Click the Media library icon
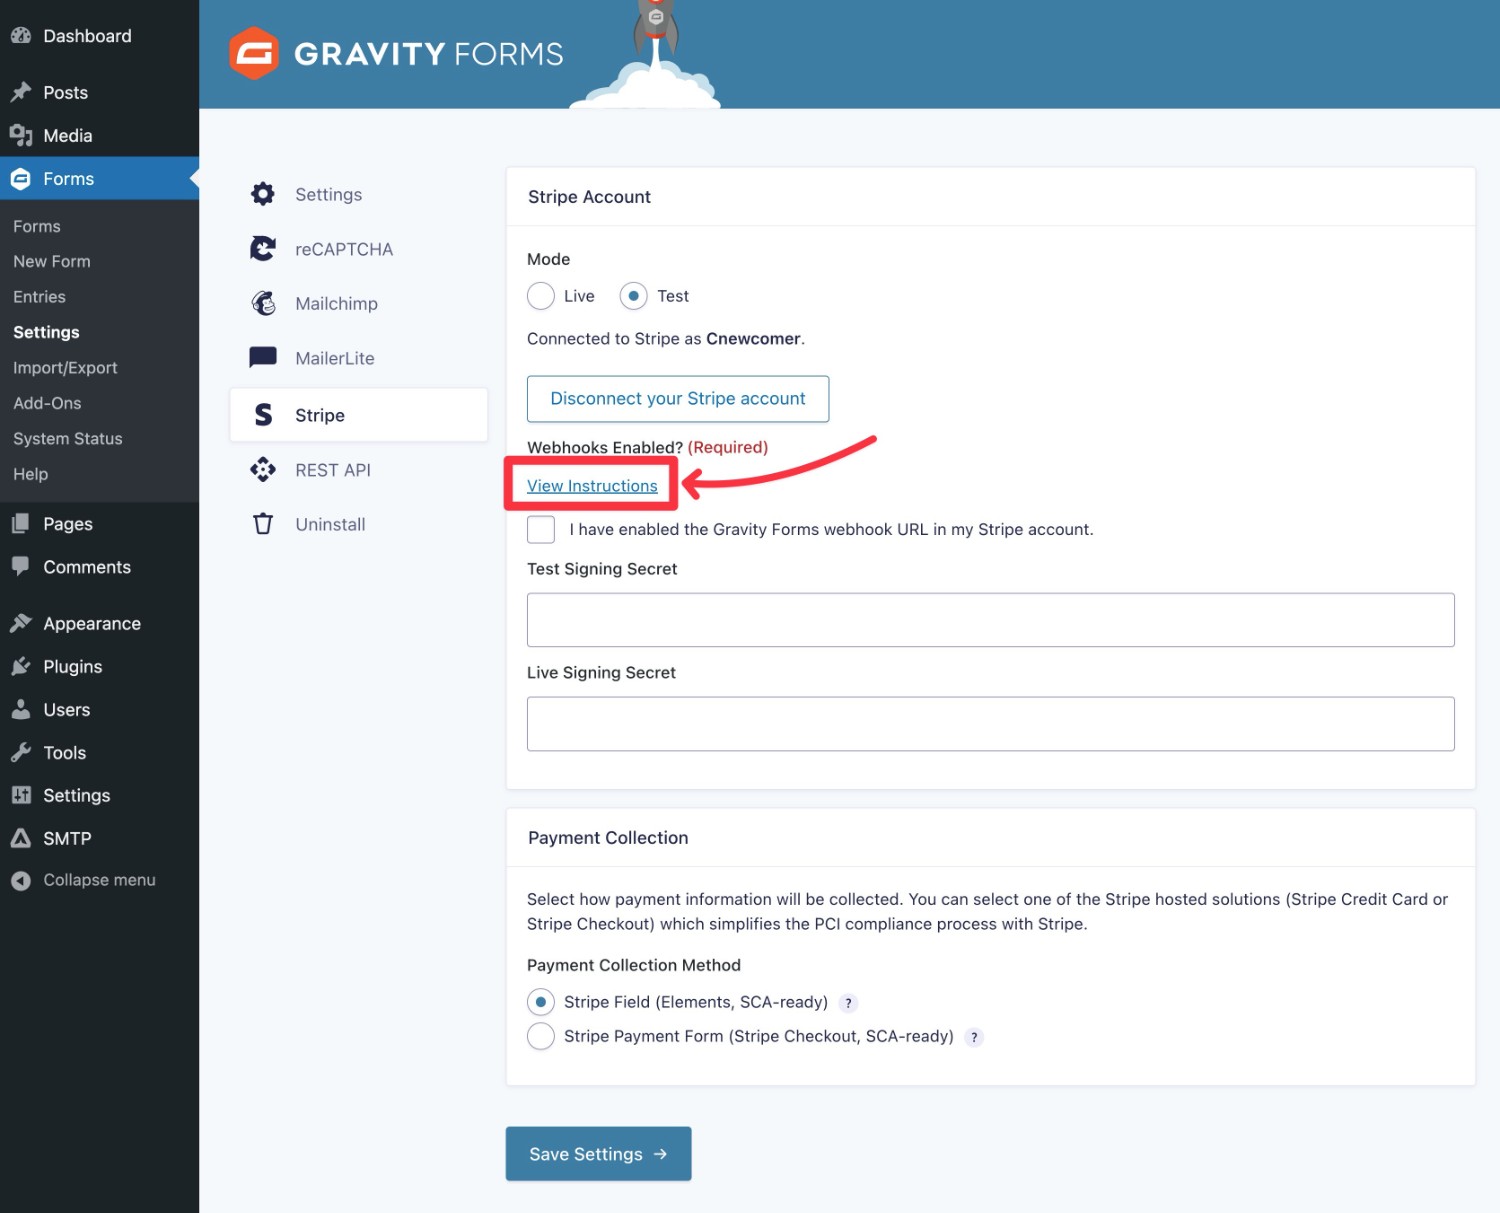The image size is (1500, 1213). pos(21,135)
